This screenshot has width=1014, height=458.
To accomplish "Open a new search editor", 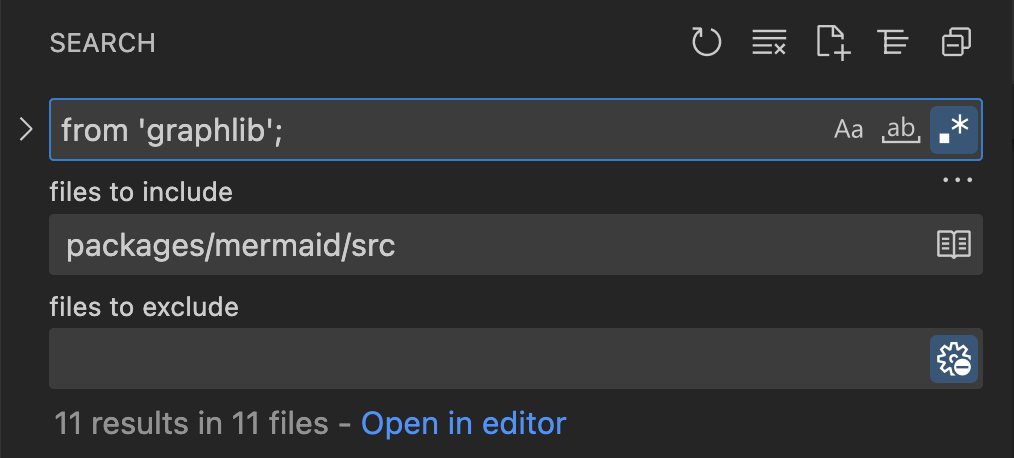I will click(832, 43).
